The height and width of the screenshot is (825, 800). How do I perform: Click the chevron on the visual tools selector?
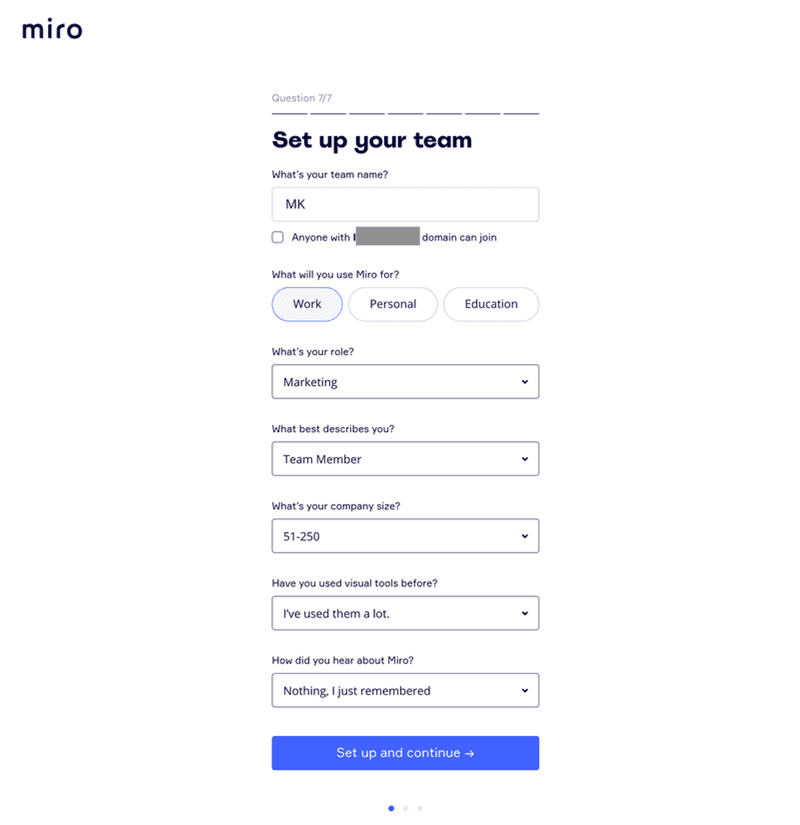coord(527,613)
